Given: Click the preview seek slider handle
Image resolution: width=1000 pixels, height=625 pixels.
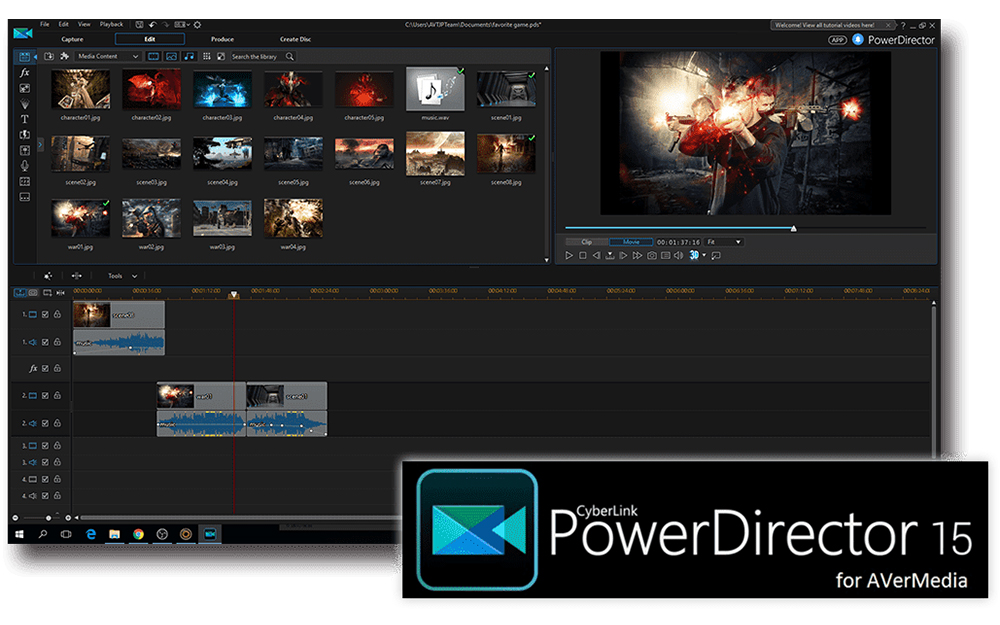Looking at the screenshot, I should (793, 228).
